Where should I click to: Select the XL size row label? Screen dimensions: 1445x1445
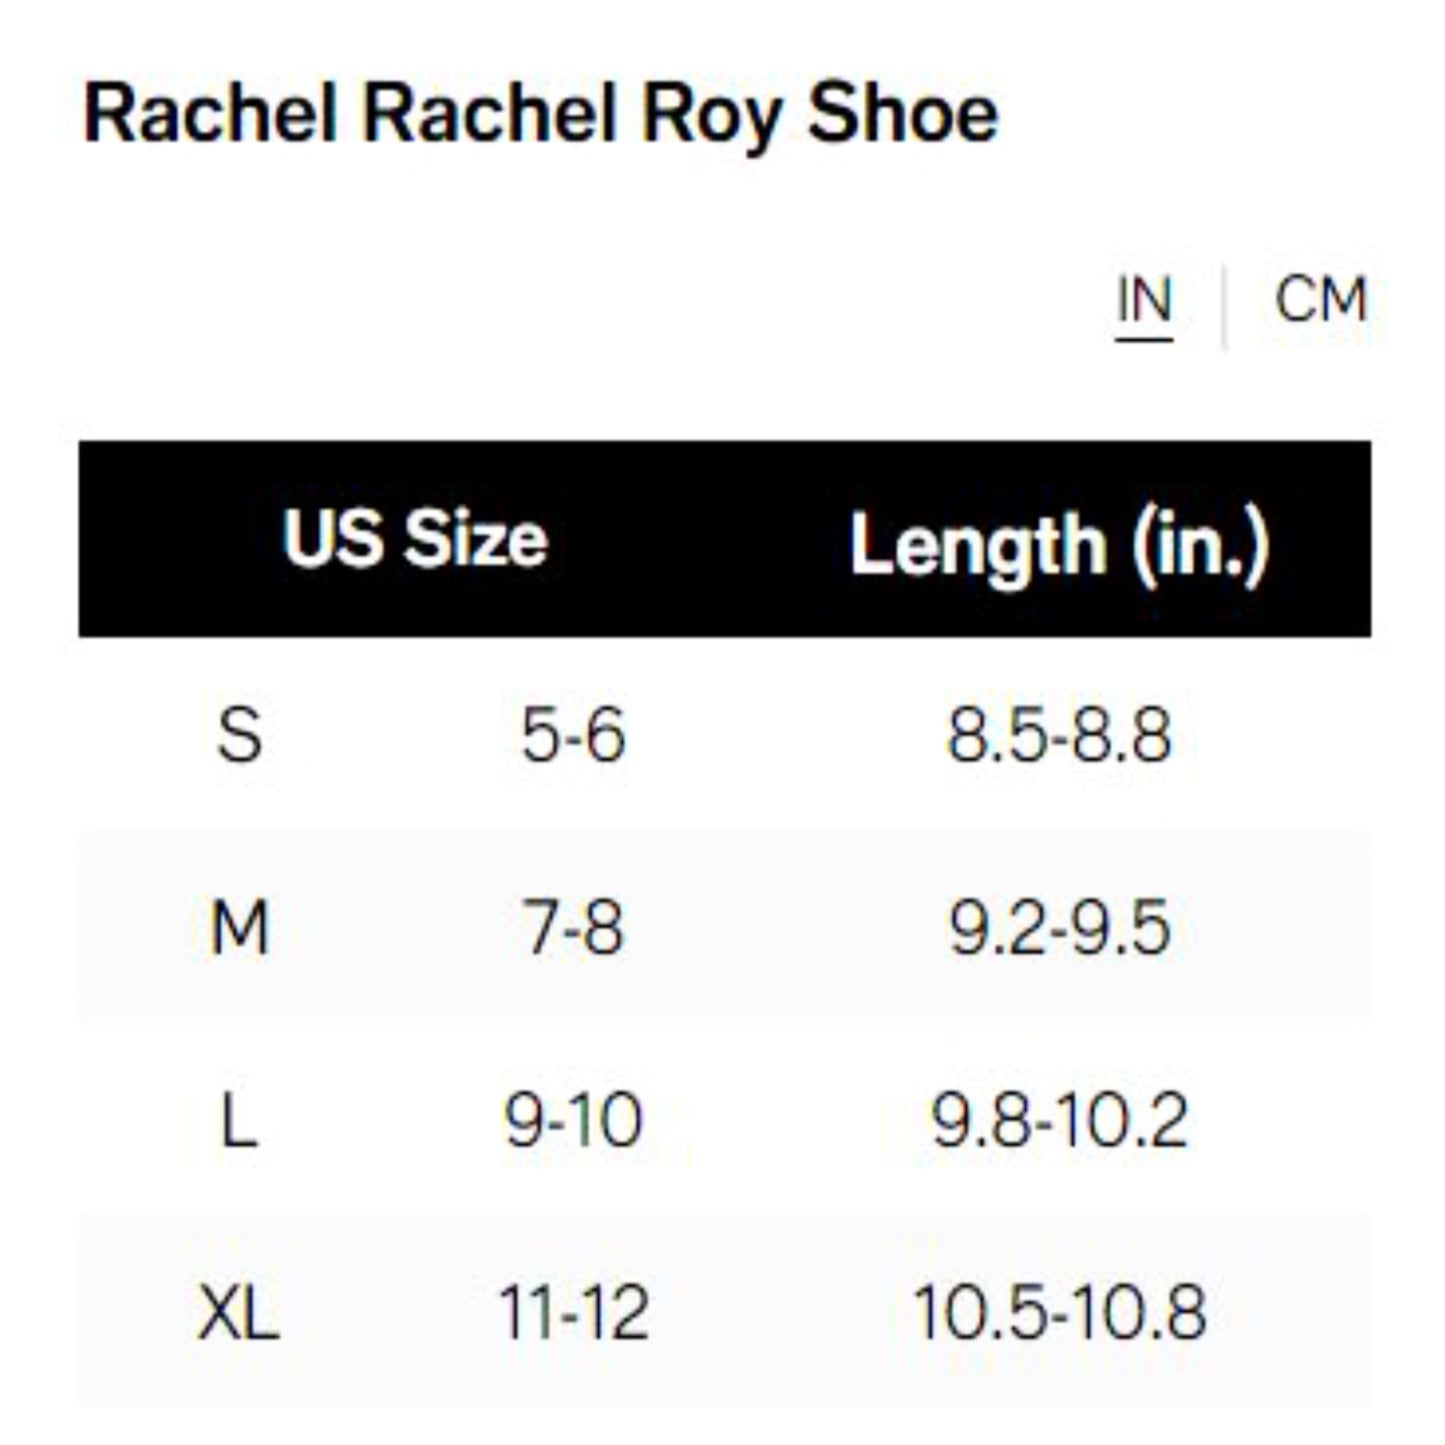tap(238, 1312)
